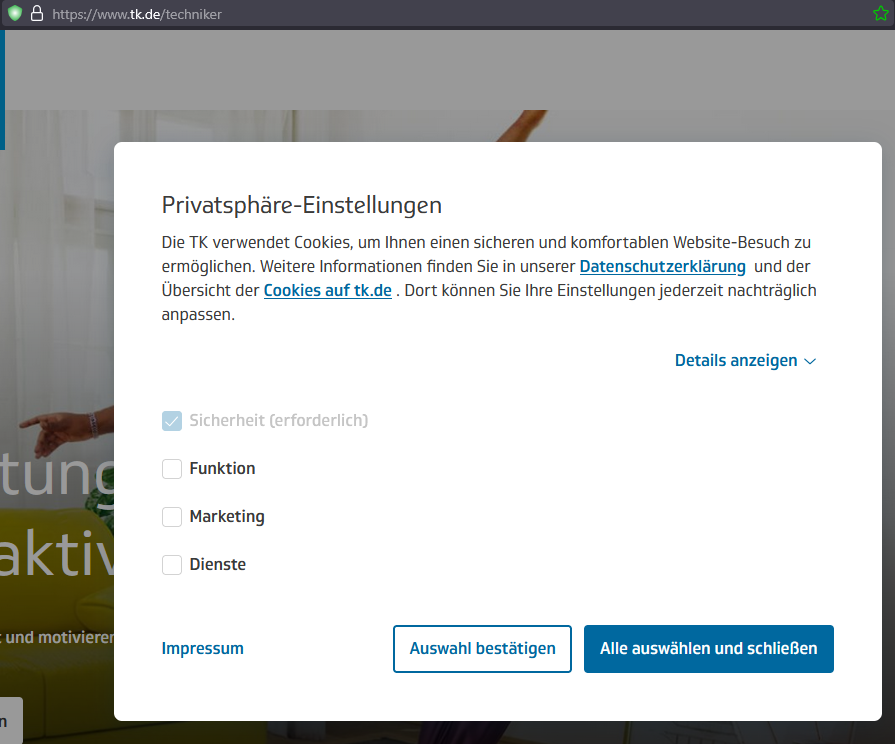Click the partially visible button at bottom-left edge
This screenshot has width=895, height=744.
click(x=10, y=720)
